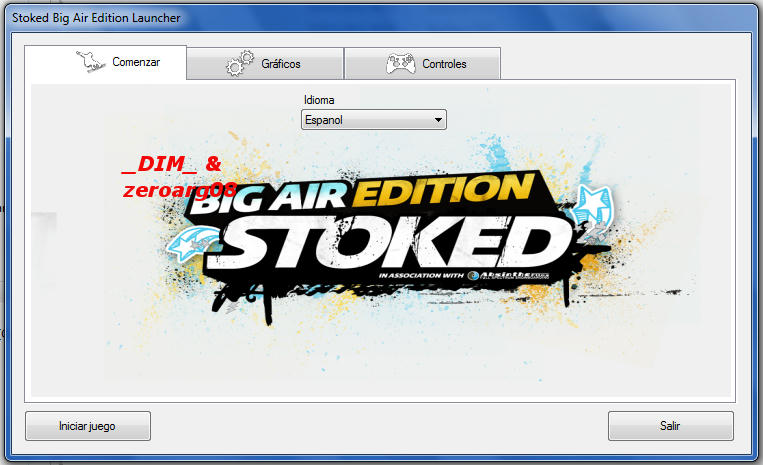Click the gamepad icon on Controles tab
Image resolution: width=763 pixels, height=465 pixels.
tap(400, 64)
